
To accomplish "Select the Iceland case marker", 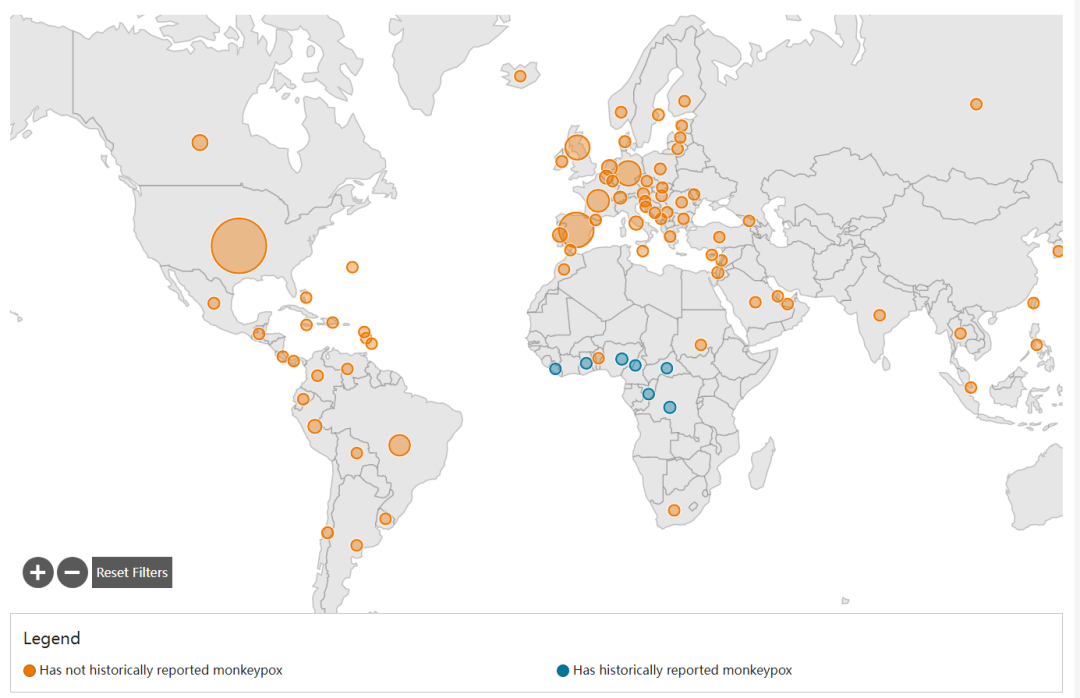I will (520, 76).
